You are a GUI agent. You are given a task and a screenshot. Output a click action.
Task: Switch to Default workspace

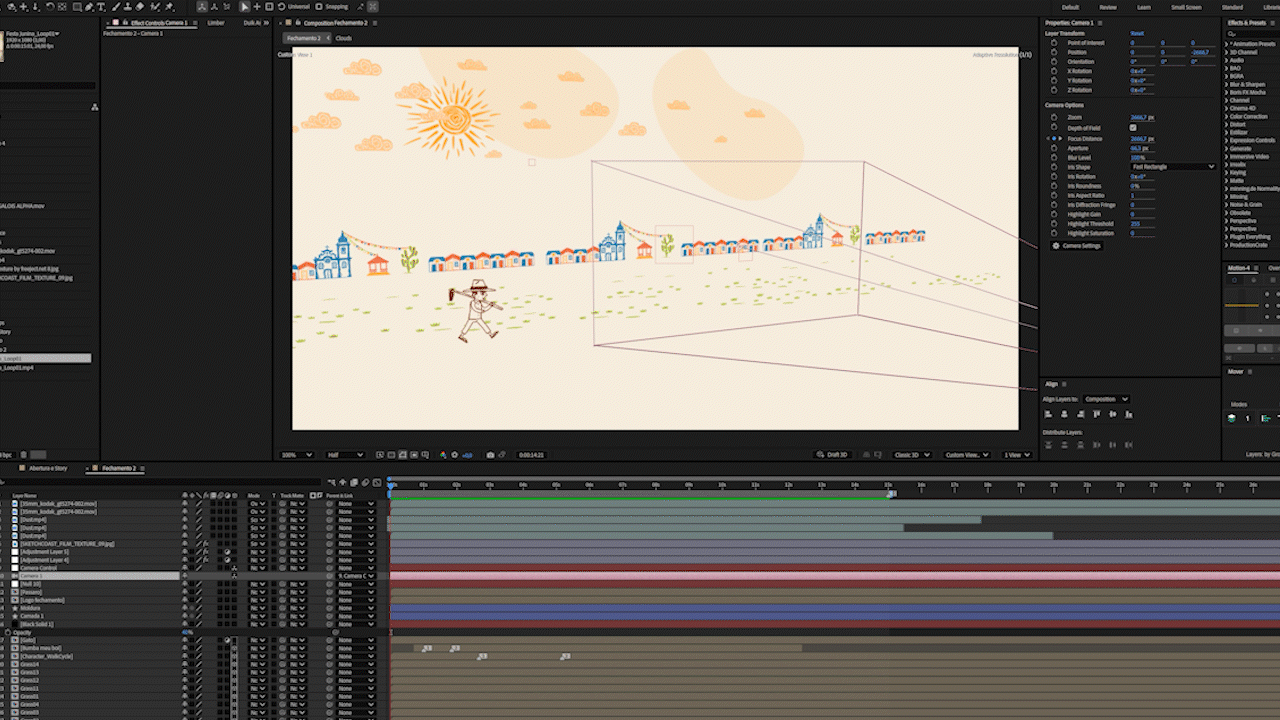click(x=1070, y=7)
